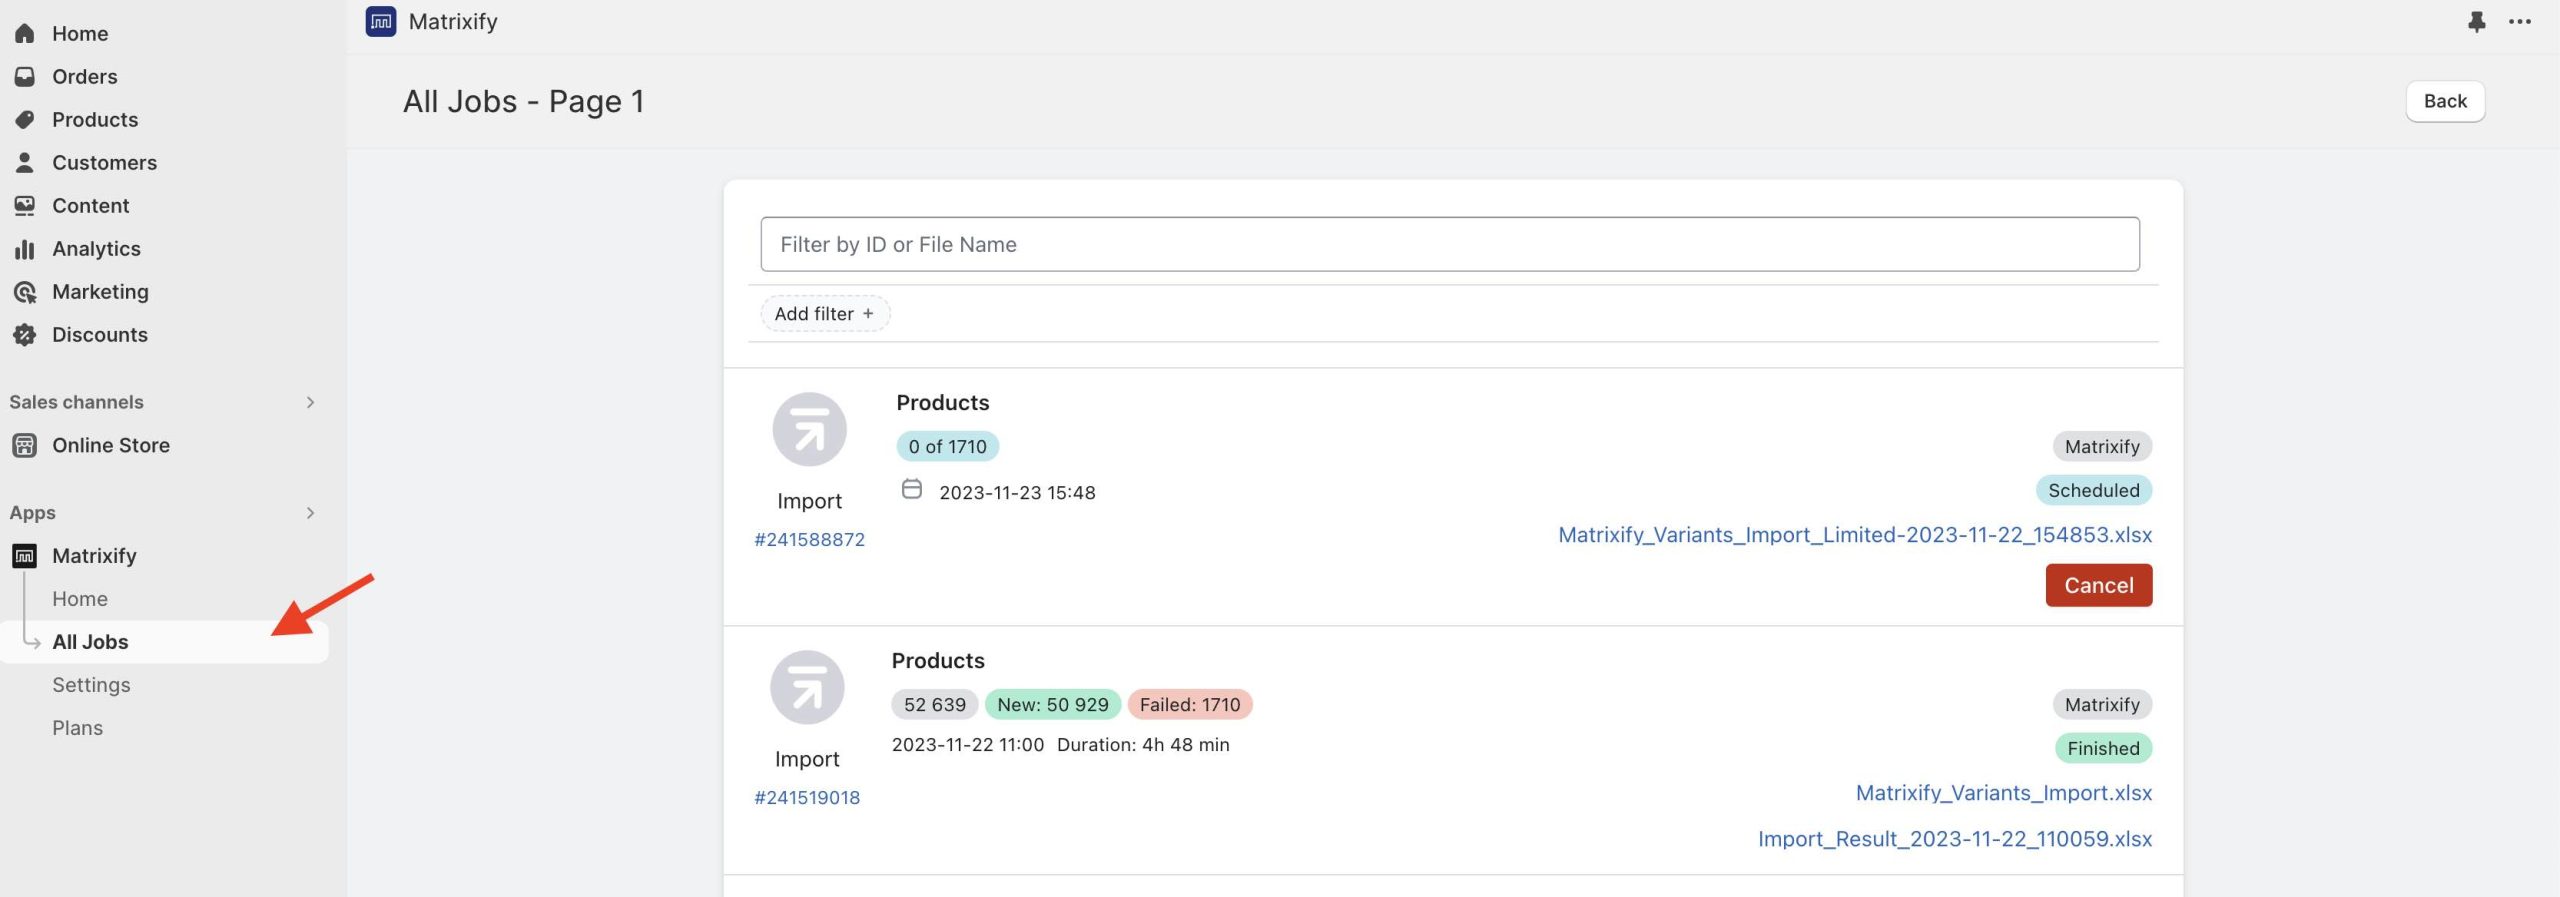Open job link #241588872
Image resolution: width=2560 pixels, height=897 pixels.
coord(809,539)
